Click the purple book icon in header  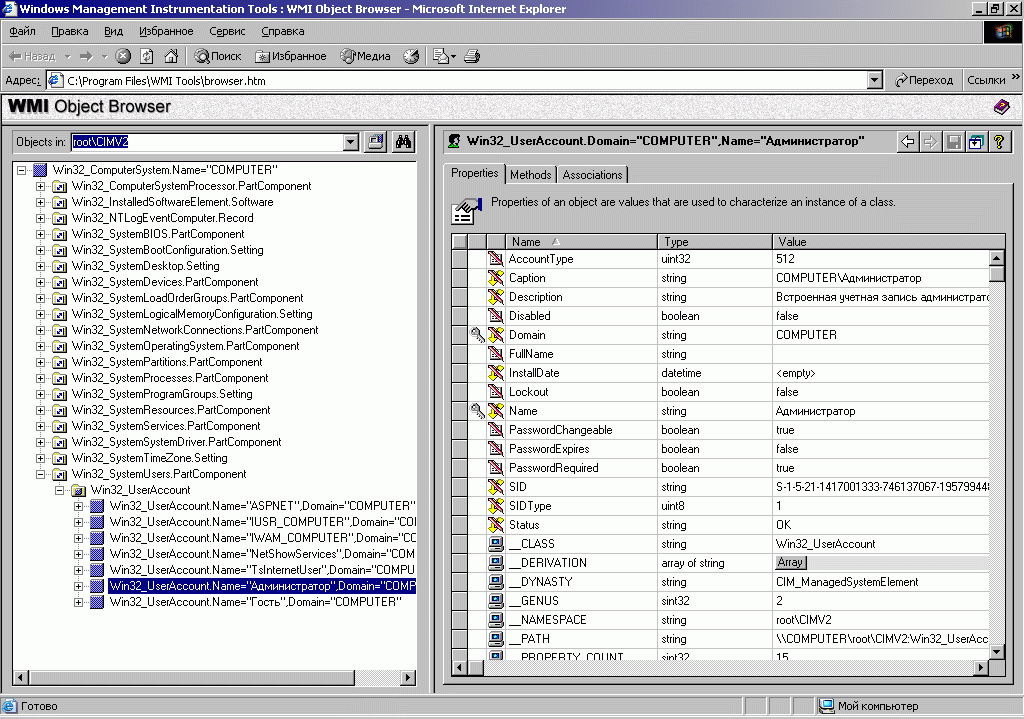point(1001,106)
